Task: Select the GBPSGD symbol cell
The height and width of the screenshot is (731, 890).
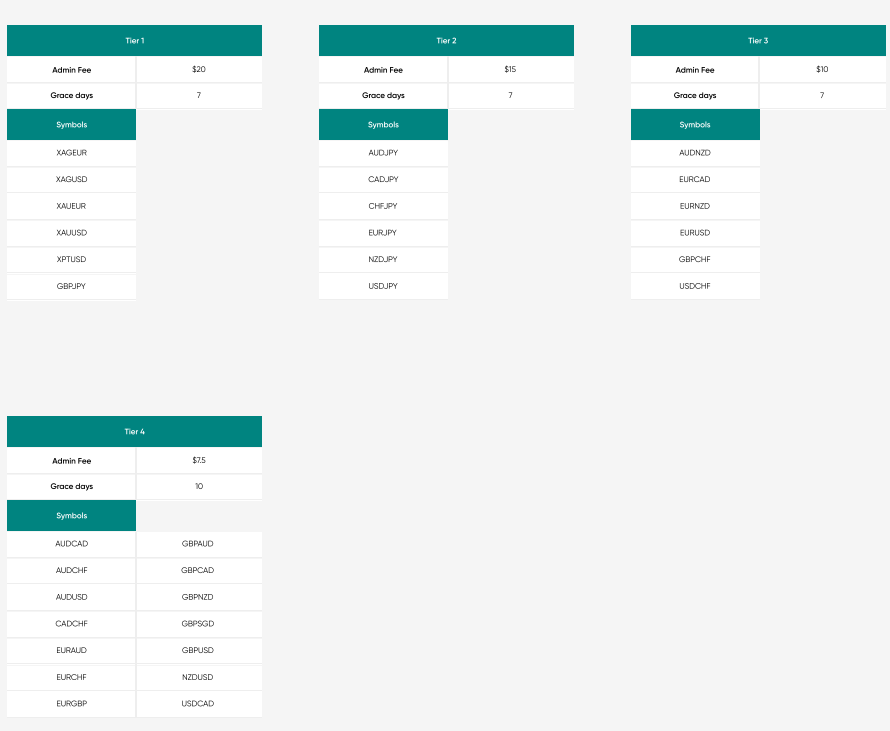Action: click(198, 624)
